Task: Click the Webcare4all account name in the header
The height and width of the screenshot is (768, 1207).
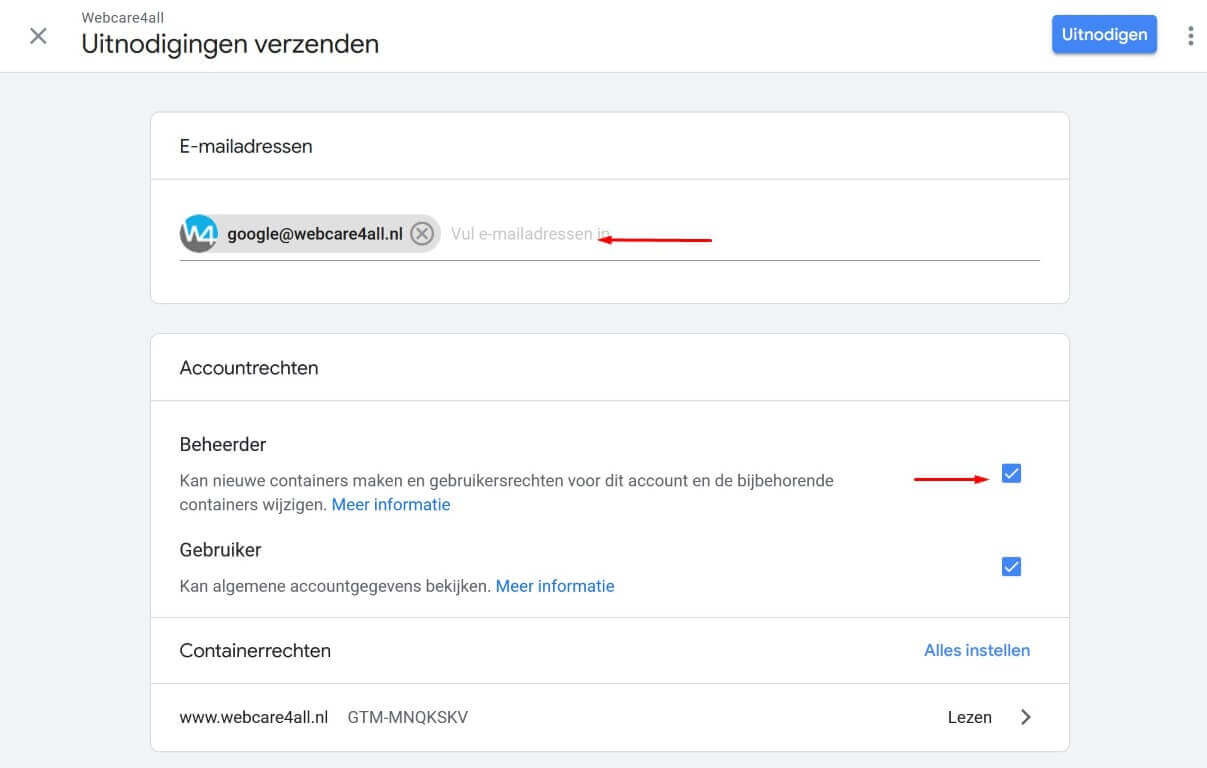Action: click(x=124, y=17)
